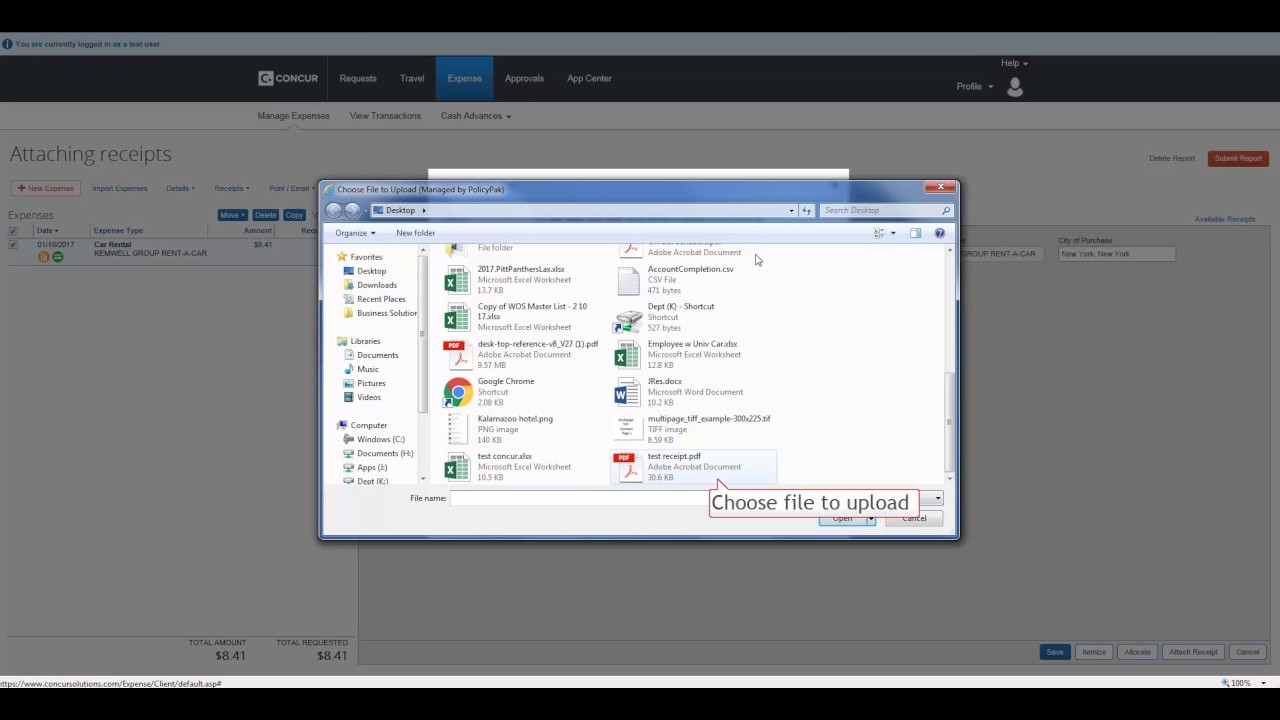The width and height of the screenshot is (1280, 720).
Task: Click the Concur logo in the header
Action: [288, 78]
